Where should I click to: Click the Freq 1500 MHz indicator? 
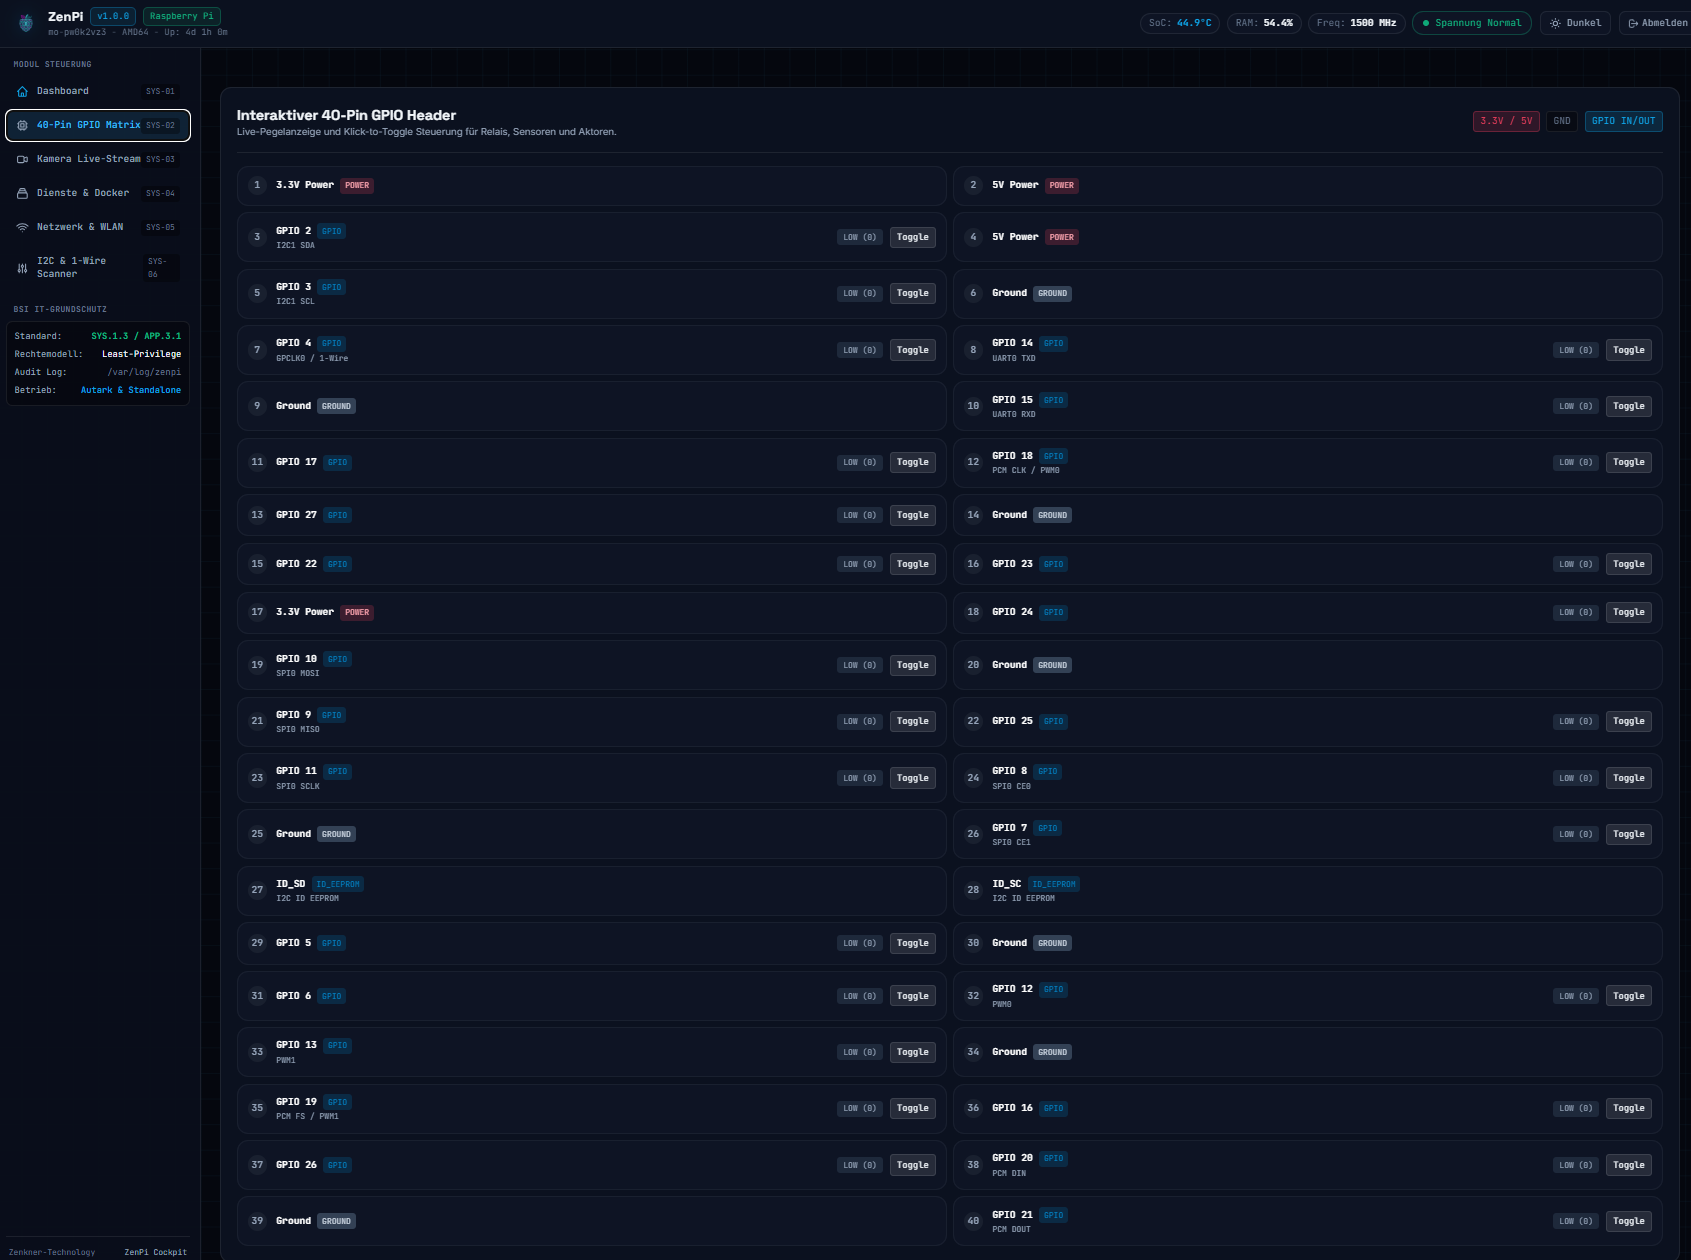pyautogui.click(x=1357, y=23)
